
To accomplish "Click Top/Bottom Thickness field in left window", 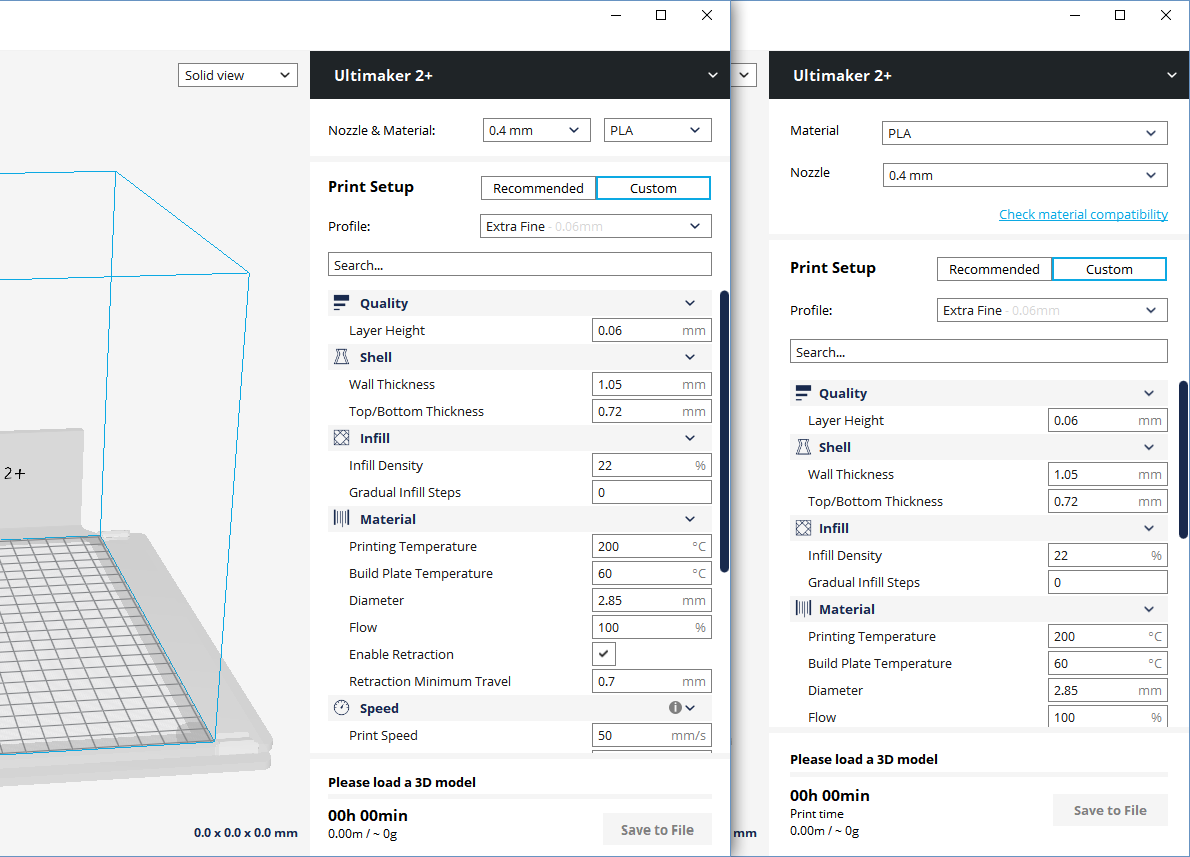I will click(x=652, y=411).
